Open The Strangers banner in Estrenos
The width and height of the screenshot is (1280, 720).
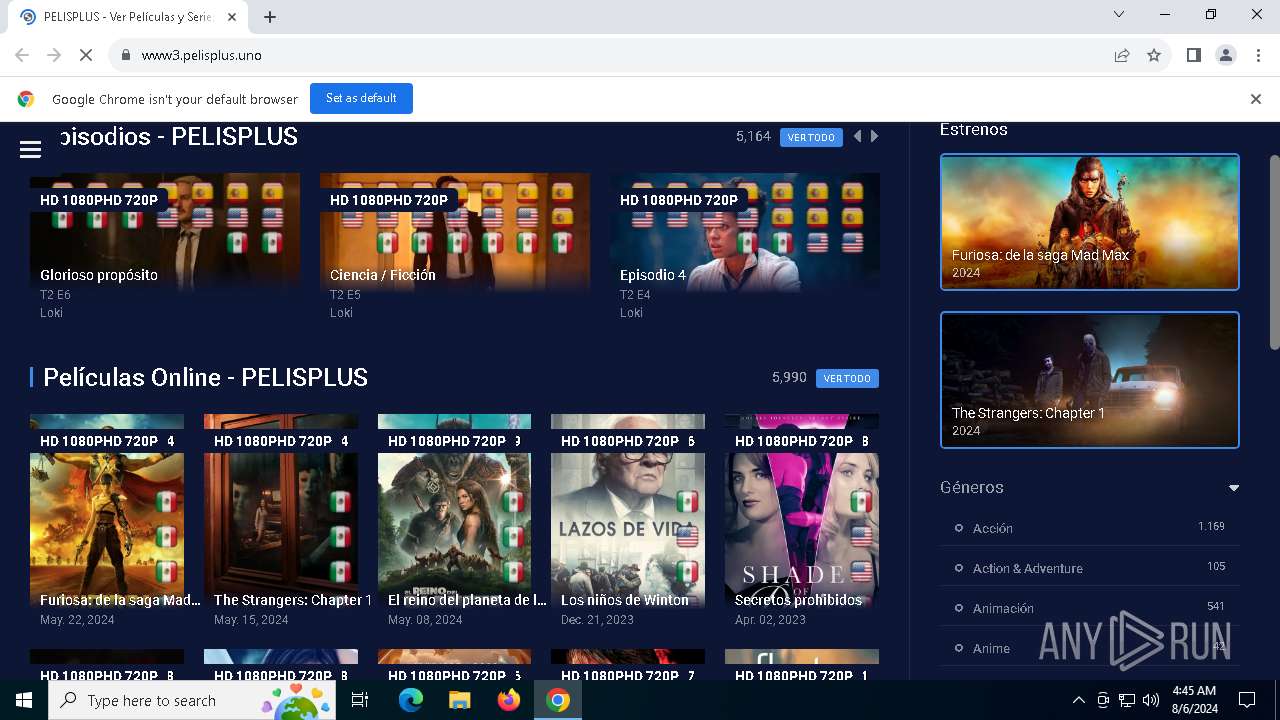(1090, 380)
